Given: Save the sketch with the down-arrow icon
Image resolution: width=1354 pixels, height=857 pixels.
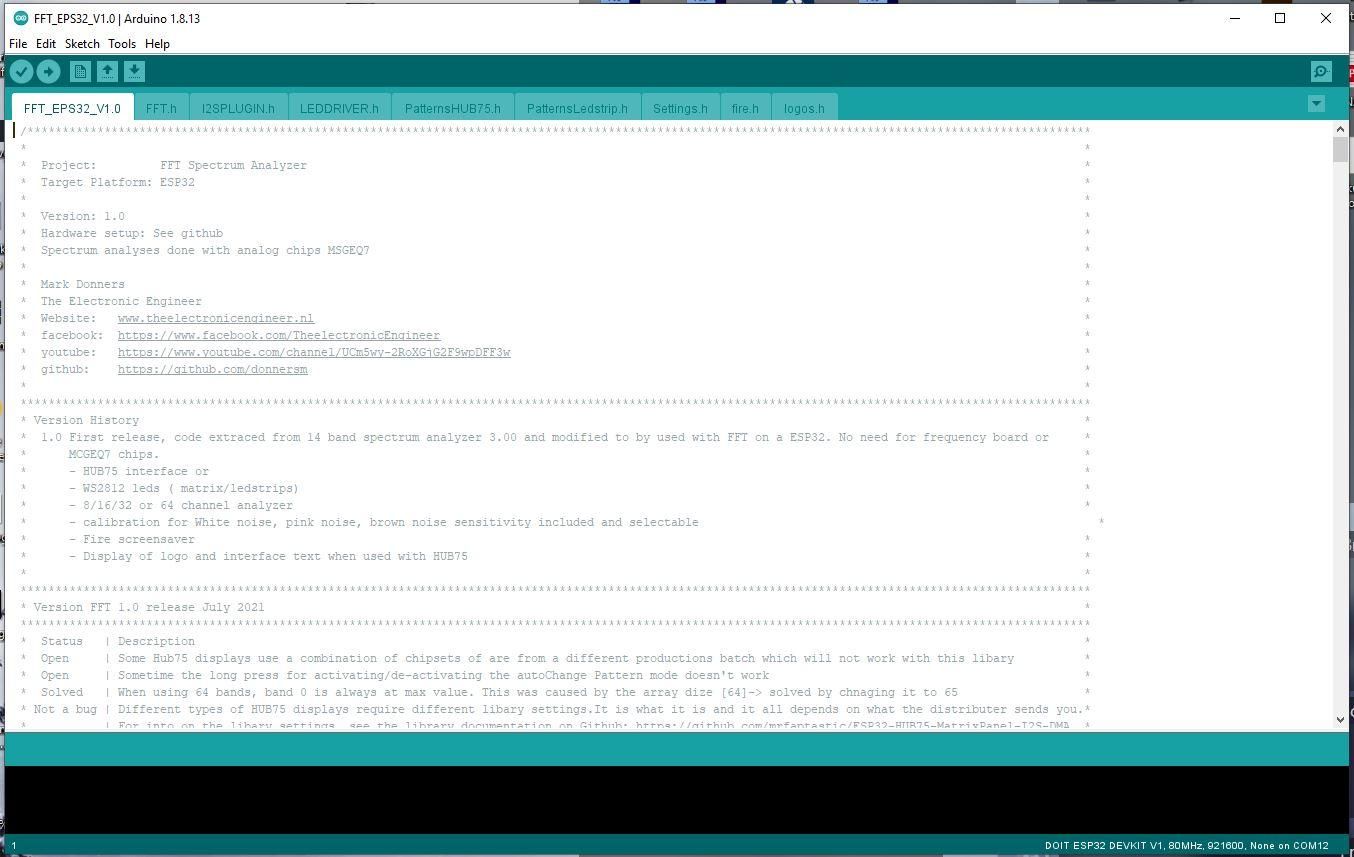Looking at the screenshot, I should 134,72.
